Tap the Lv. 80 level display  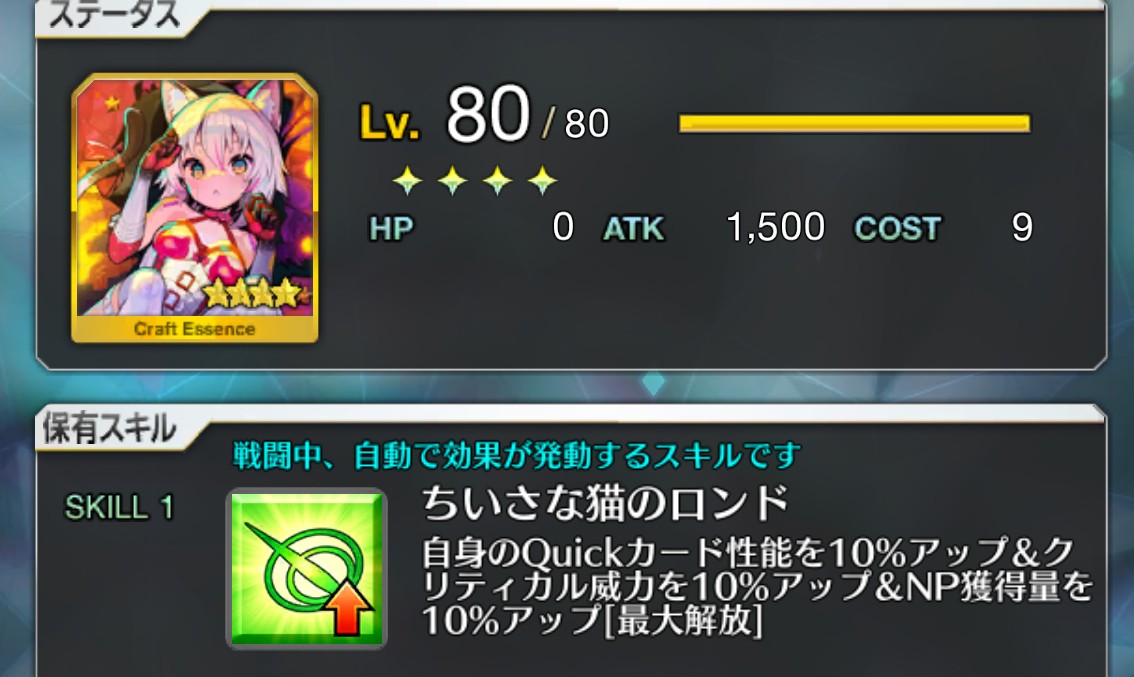(x=485, y=116)
